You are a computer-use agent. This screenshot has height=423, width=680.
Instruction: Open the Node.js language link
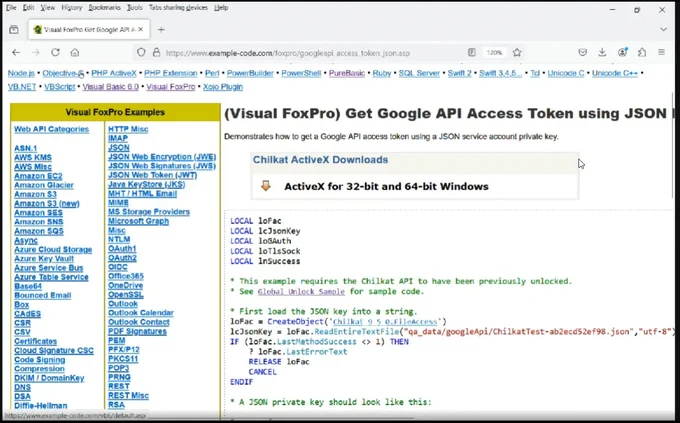(21, 73)
